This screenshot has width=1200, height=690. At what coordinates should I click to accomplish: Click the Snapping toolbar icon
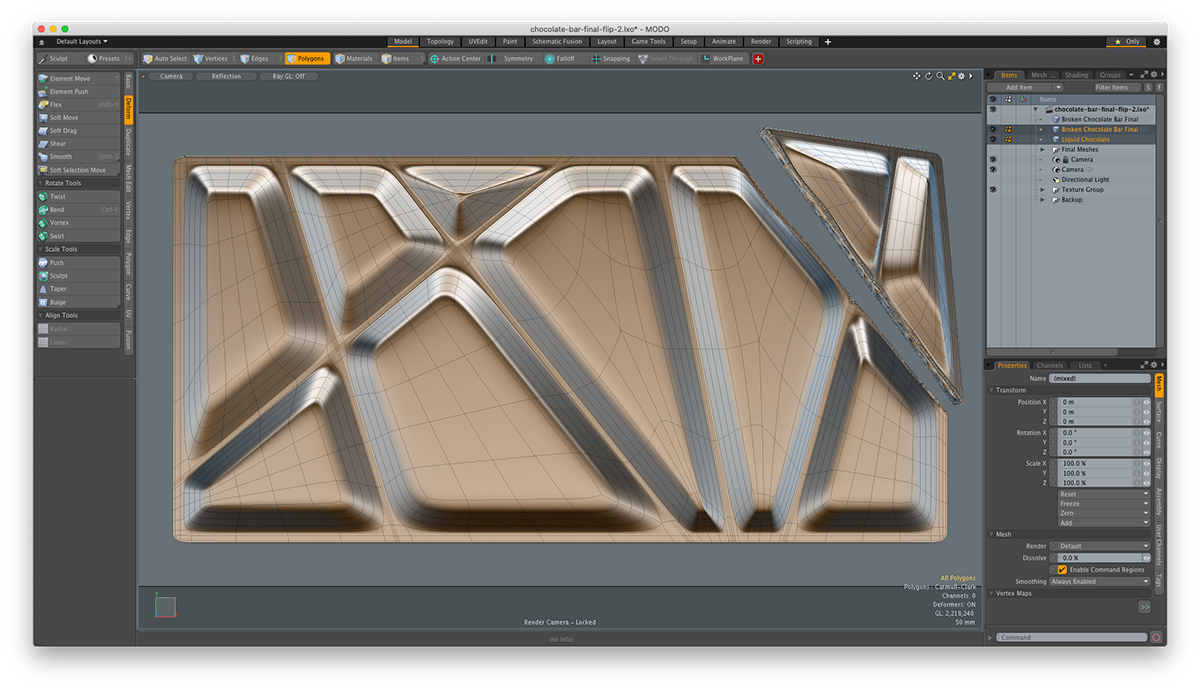(596, 59)
